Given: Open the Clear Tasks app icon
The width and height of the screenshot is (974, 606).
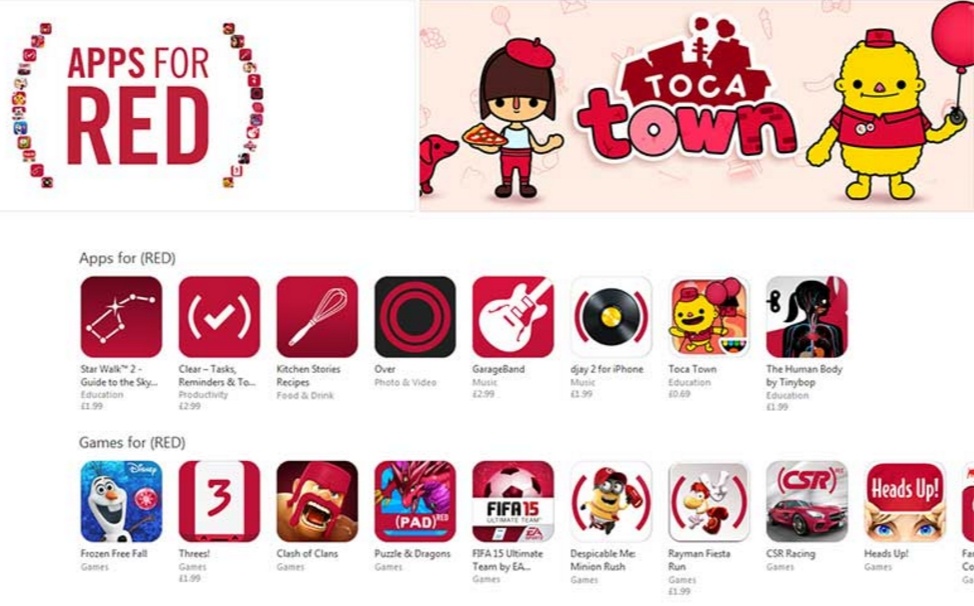Looking at the screenshot, I should (219, 317).
